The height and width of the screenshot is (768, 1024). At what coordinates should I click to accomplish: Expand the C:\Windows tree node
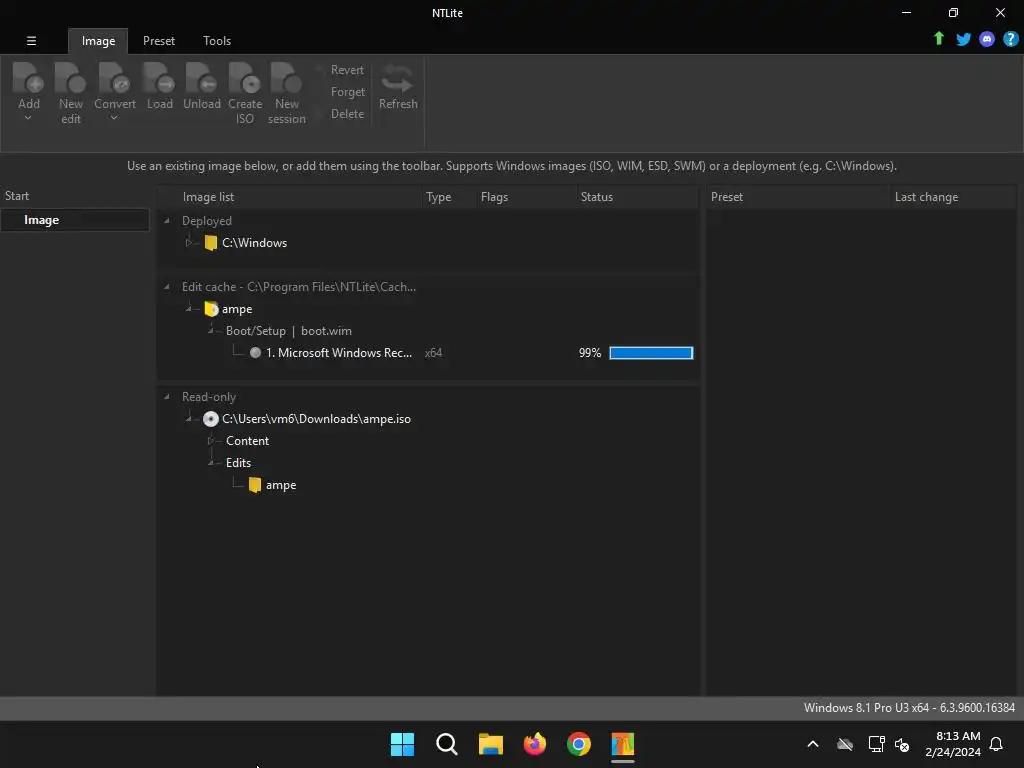pyautogui.click(x=189, y=242)
